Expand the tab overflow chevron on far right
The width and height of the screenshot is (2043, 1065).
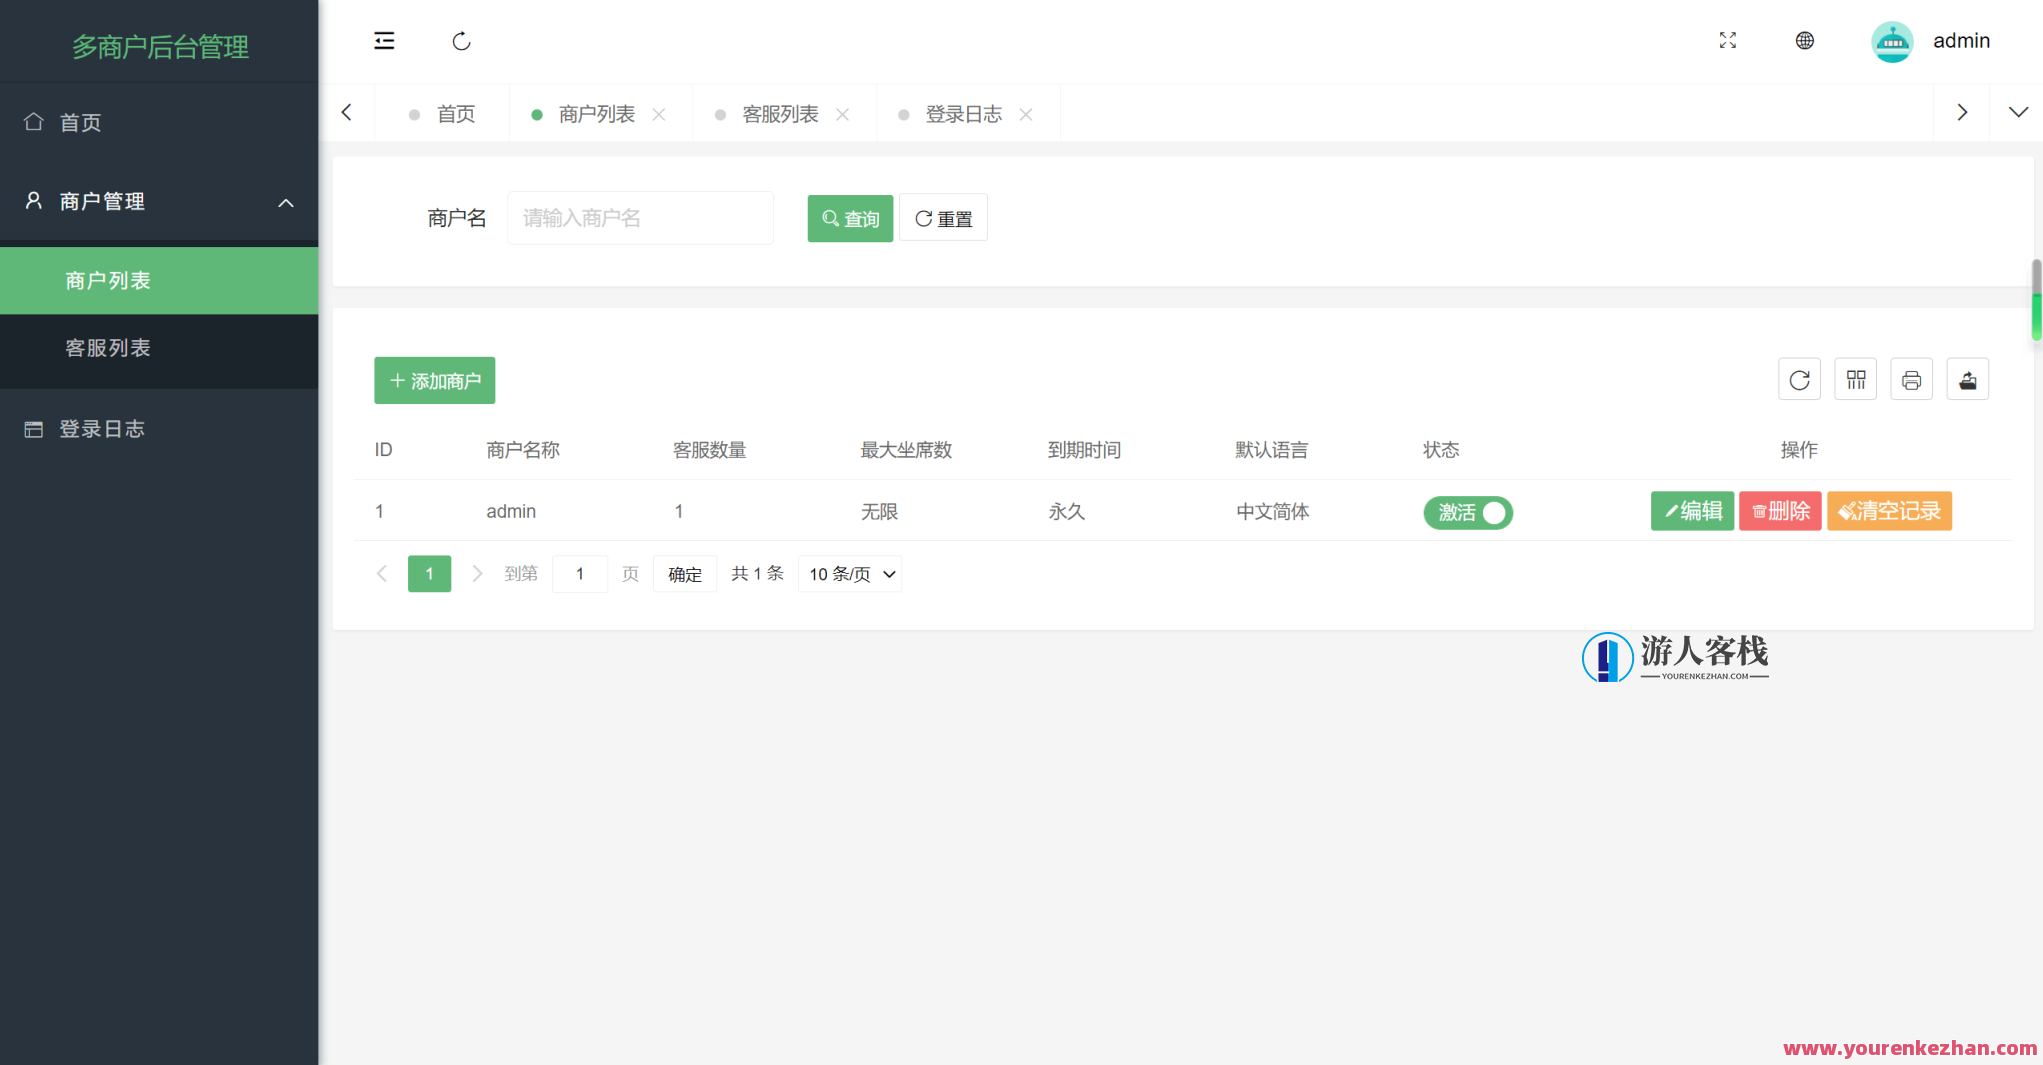[2016, 112]
